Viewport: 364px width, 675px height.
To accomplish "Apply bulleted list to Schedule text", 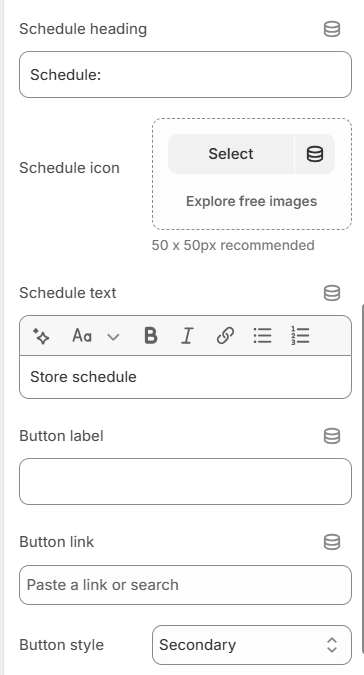I will tap(262, 336).
